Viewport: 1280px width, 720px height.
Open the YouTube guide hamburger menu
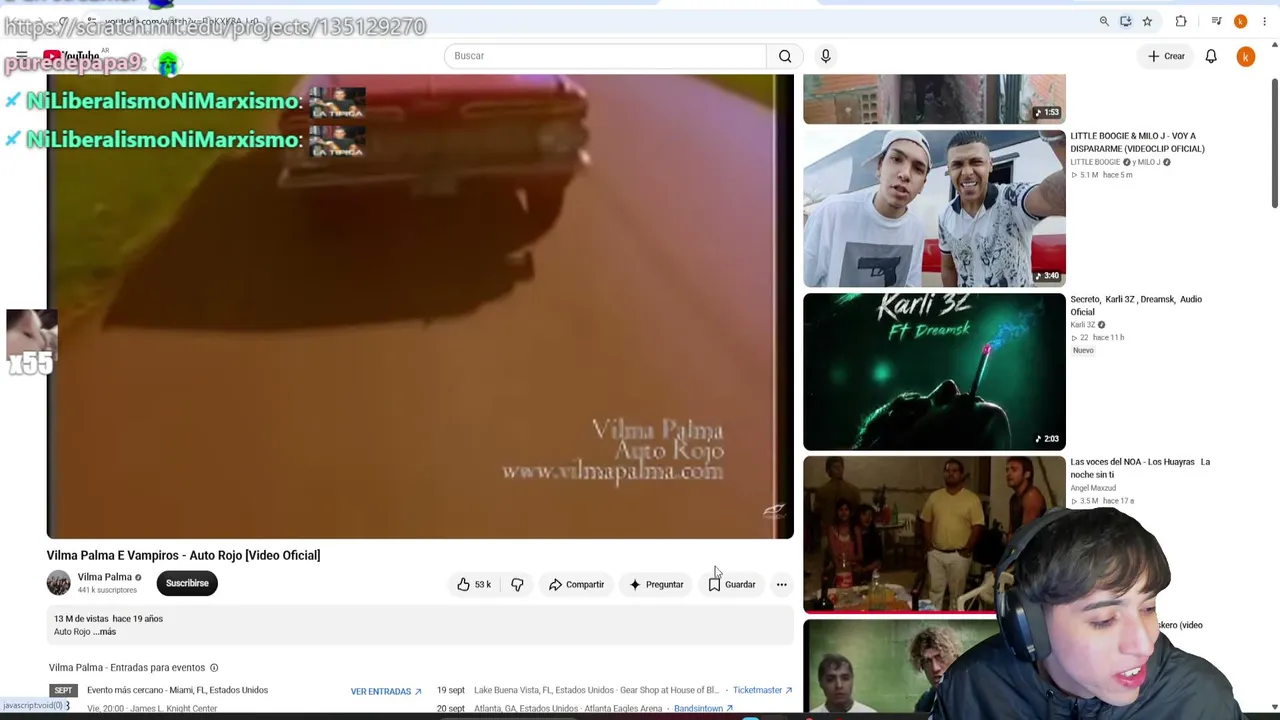coord(22,56)
